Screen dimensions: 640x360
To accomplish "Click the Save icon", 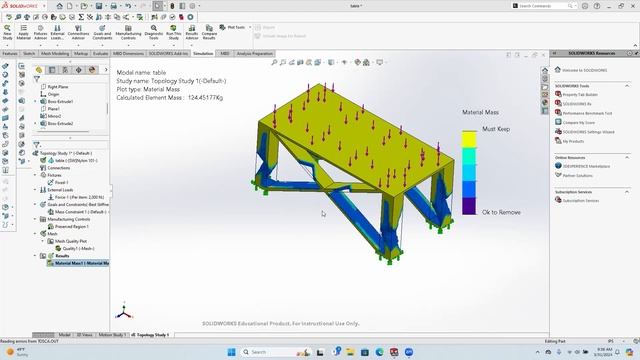I will coord(99,6).
